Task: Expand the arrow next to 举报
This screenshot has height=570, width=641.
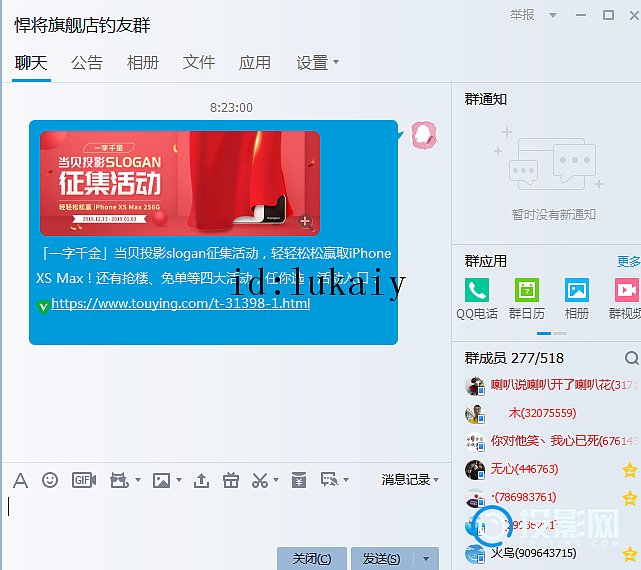Action: 553,16
